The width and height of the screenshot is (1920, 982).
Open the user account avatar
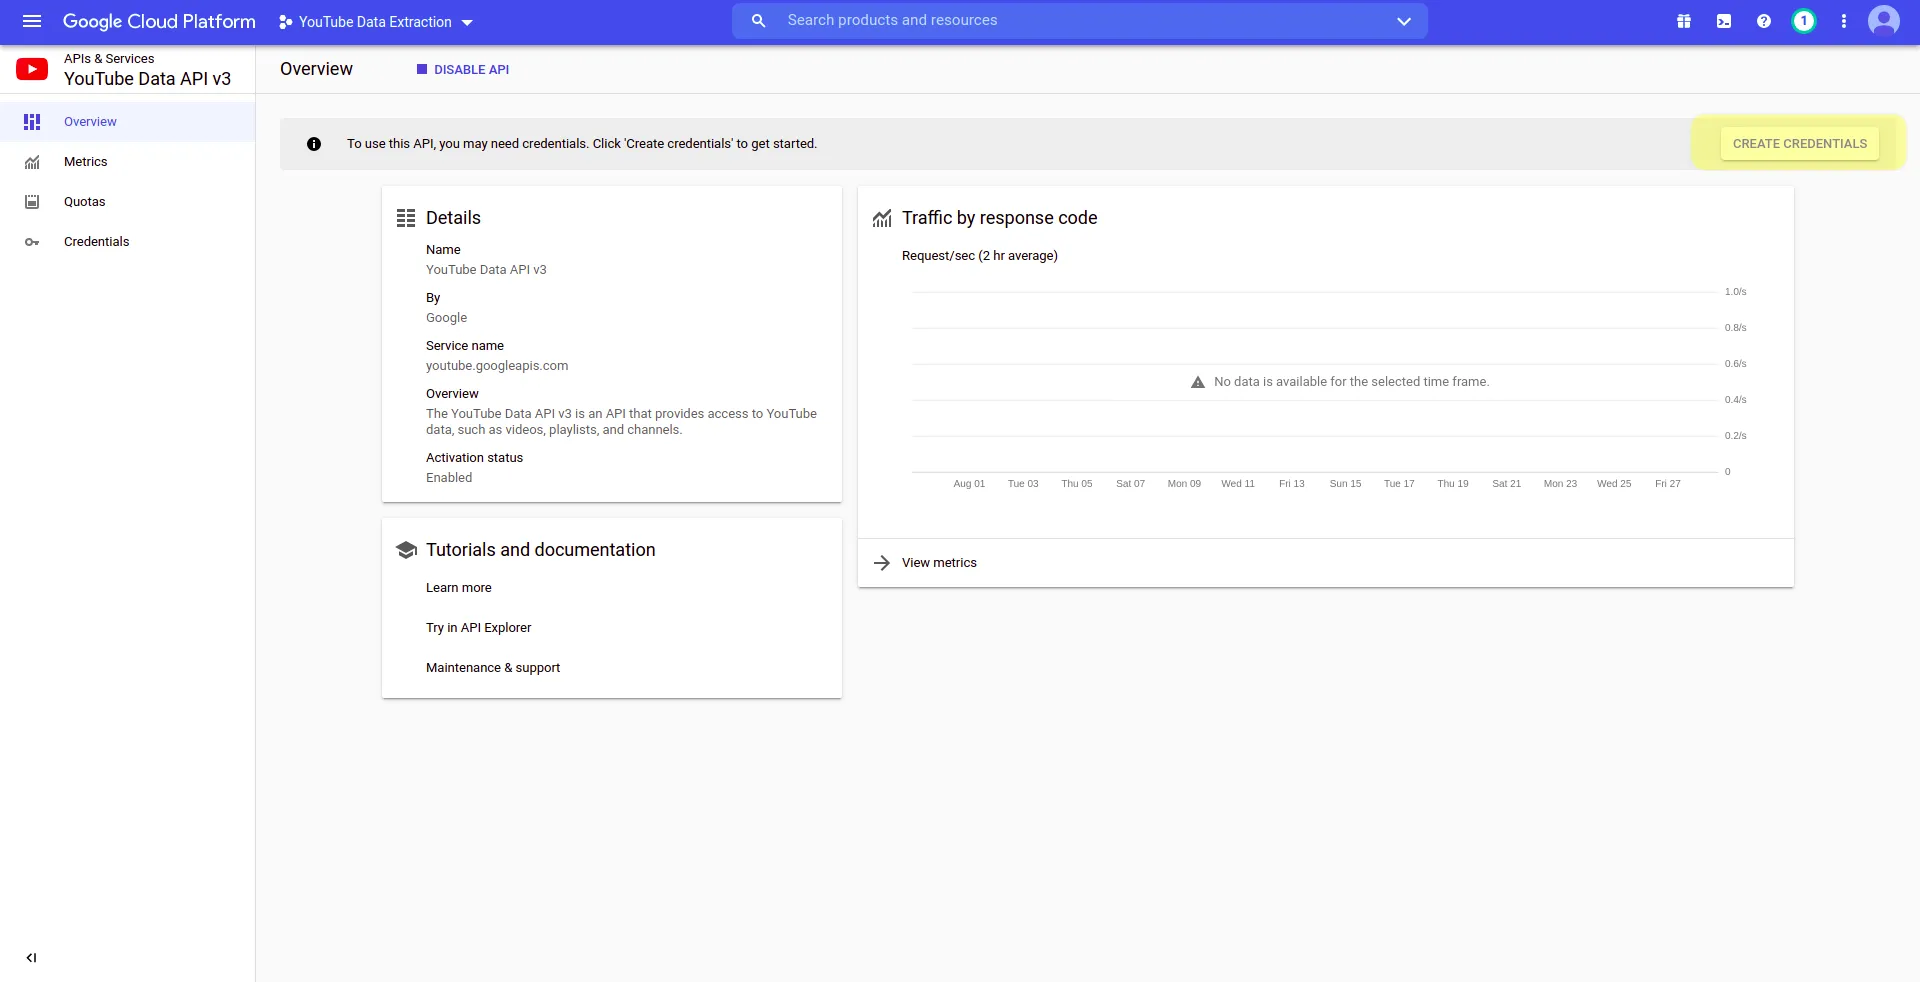click(1884, 21)
